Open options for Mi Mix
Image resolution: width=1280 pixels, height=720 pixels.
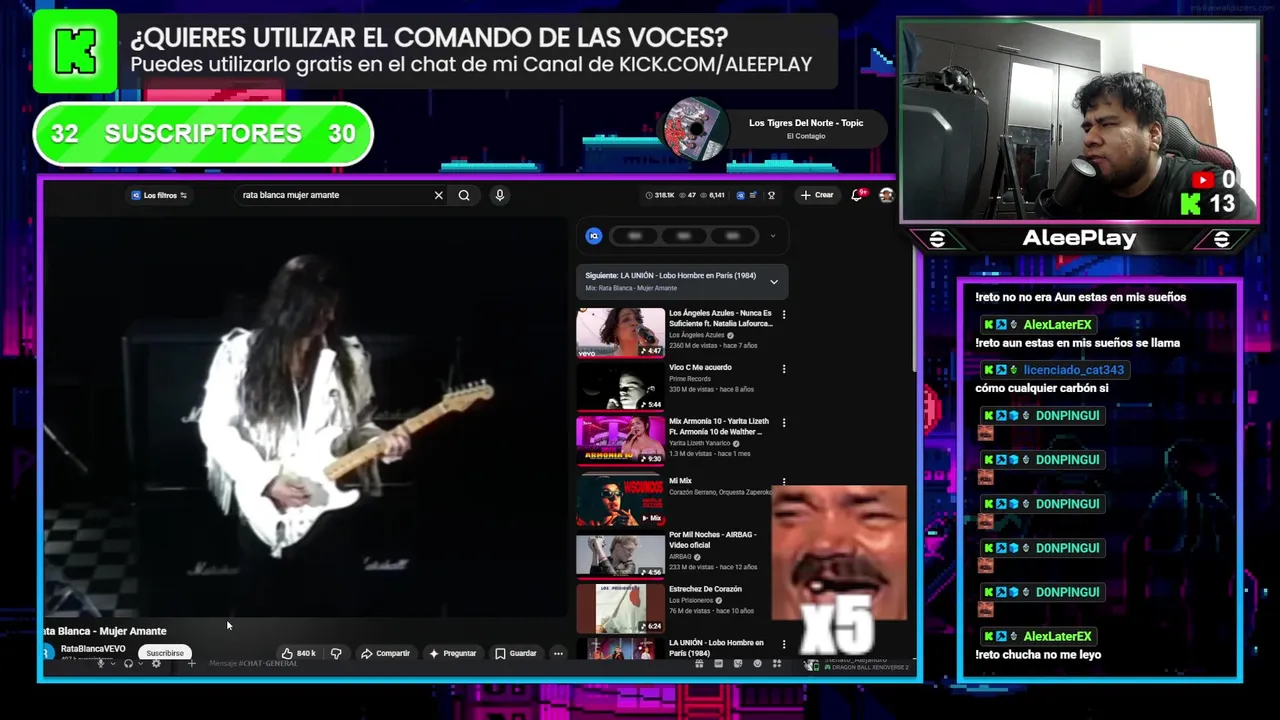coord(783,481)
